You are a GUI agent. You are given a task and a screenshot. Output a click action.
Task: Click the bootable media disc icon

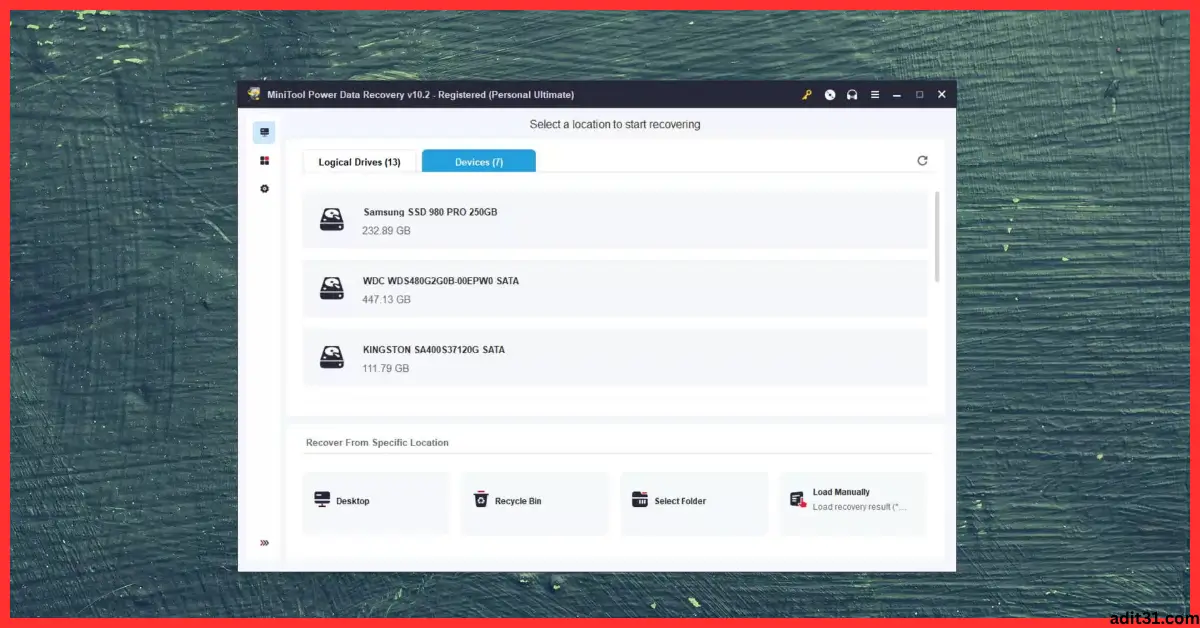(829, 95)
